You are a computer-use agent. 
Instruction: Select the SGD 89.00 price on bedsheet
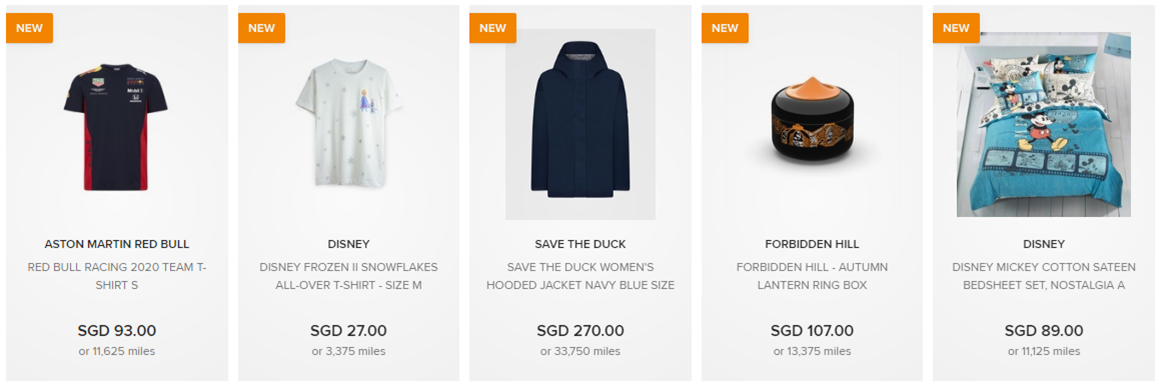coord(1044,331)
